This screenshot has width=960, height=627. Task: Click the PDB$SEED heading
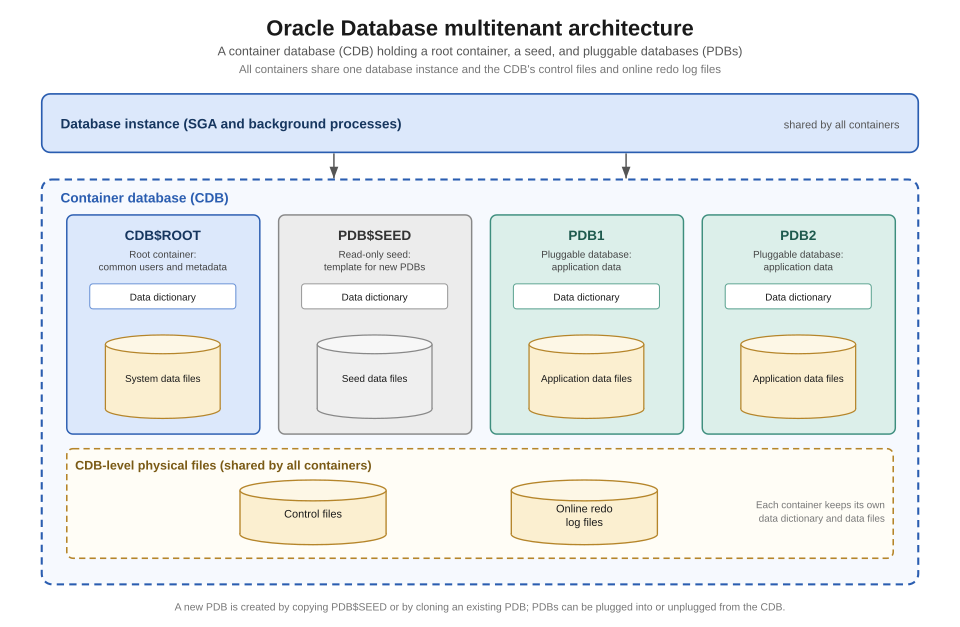pos(375,235)
